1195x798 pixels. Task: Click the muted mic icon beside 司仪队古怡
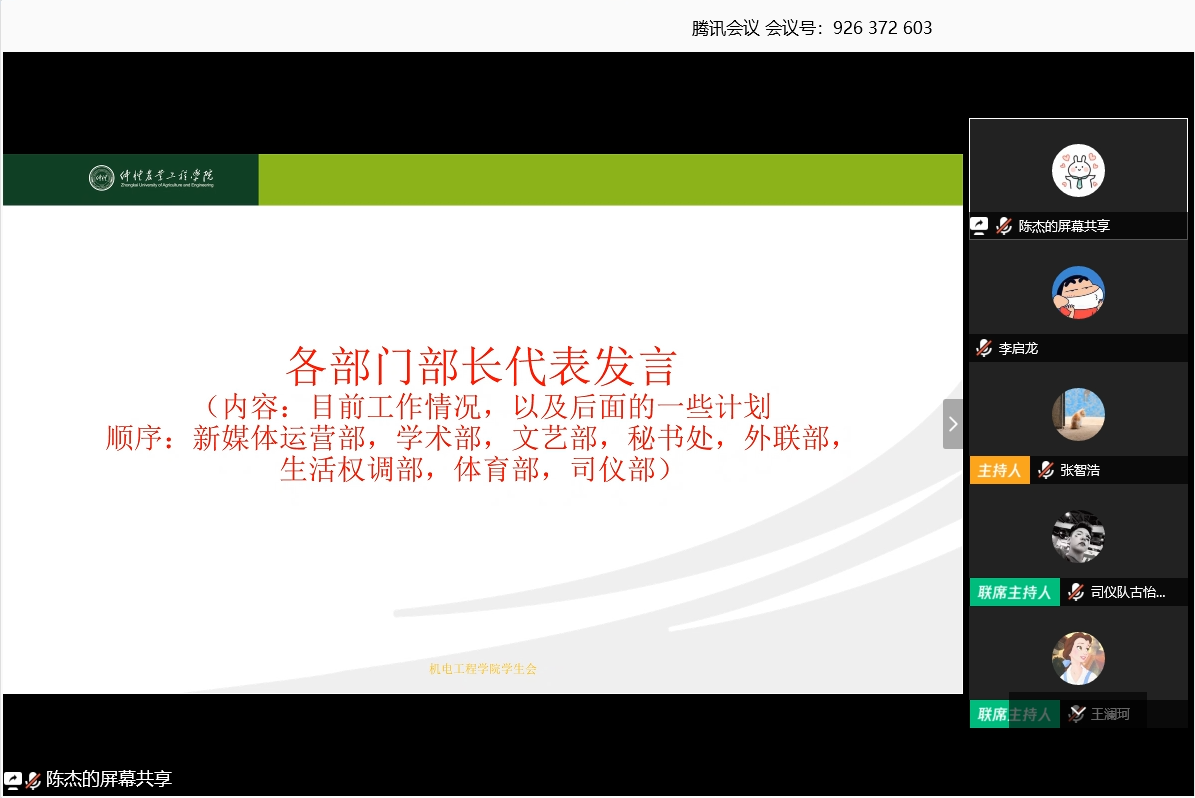pyautogui.click(x=1076, y=592)
